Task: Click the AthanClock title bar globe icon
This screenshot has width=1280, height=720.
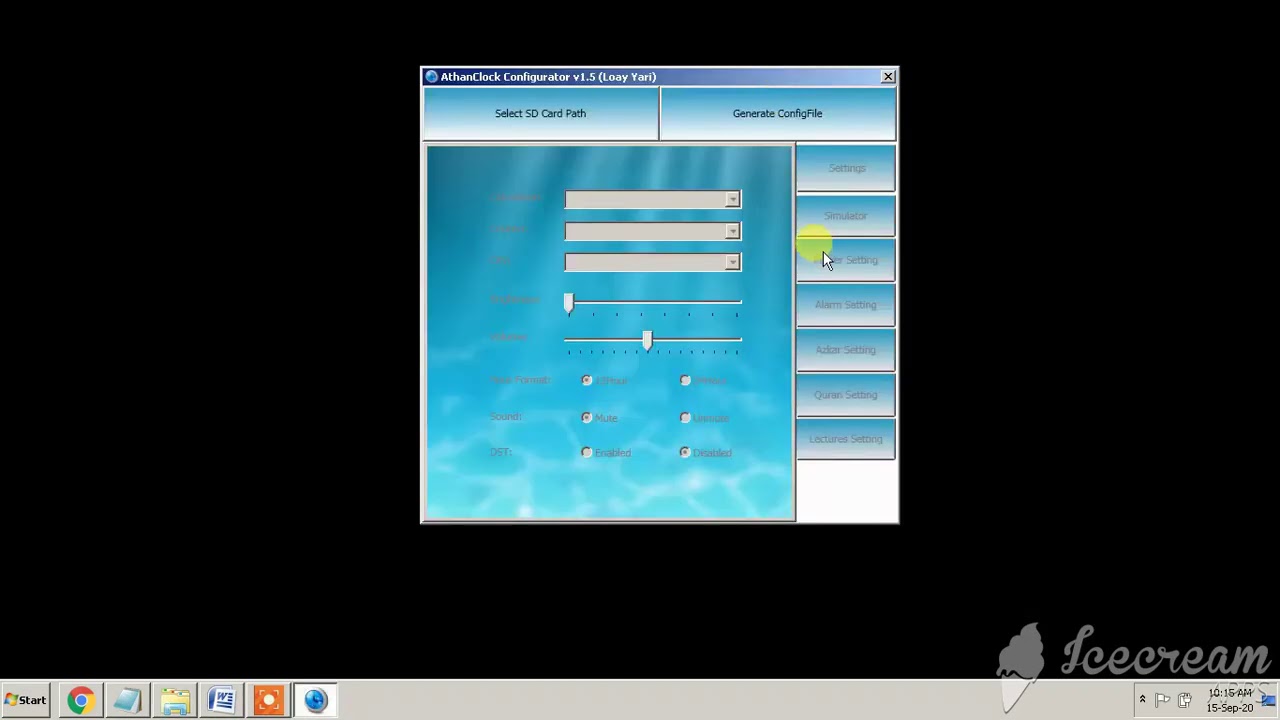Action: pos(431,76)
